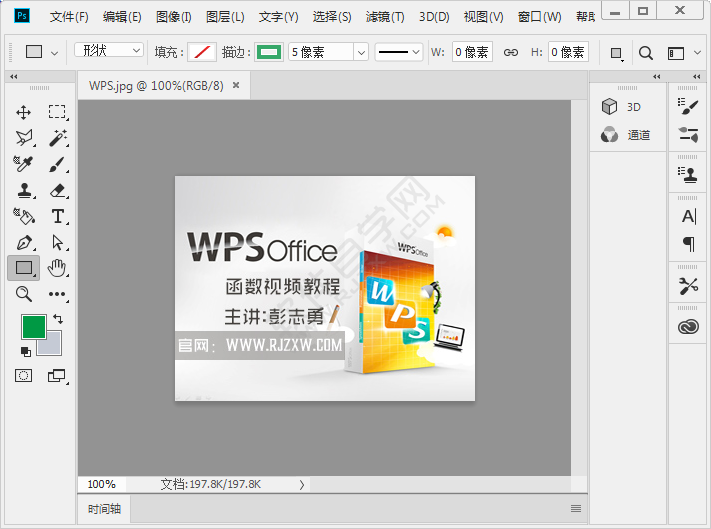Open the Brush Settings panel icon

click(688, 107)
